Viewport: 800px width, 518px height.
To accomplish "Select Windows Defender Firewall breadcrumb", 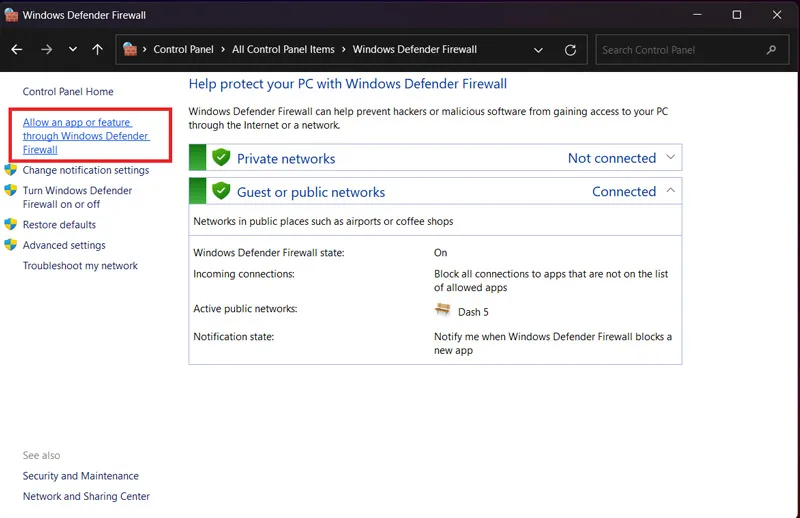I will click(x=414, y=50).
